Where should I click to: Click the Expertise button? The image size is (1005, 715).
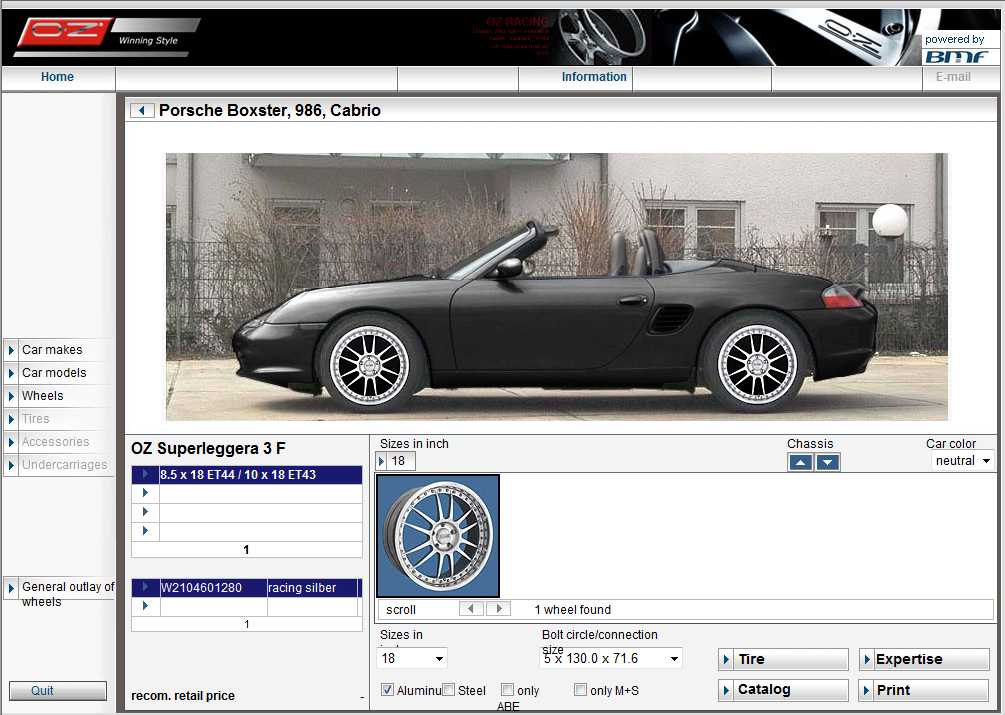[924, 659]
